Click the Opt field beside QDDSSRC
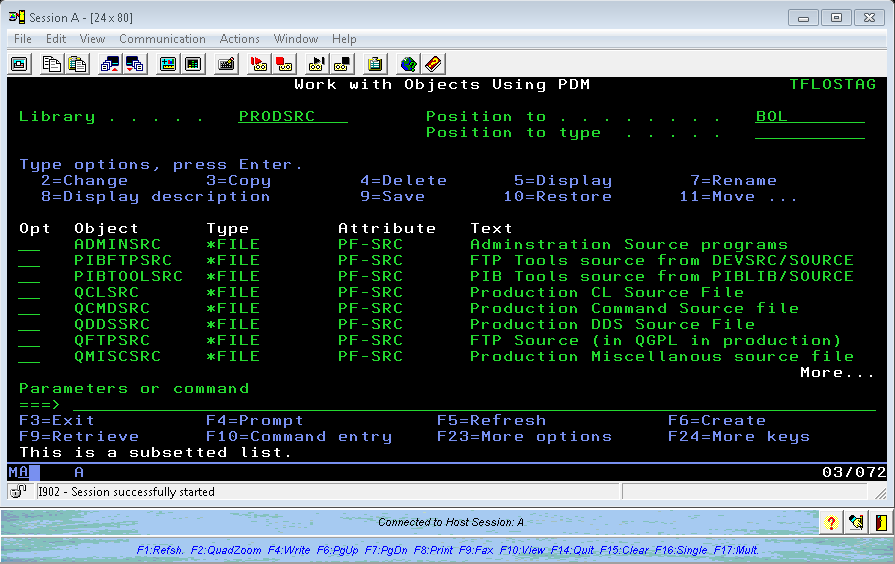Viewport: 895px width, 564px height. pyautogui.click(x=29, y=324)
